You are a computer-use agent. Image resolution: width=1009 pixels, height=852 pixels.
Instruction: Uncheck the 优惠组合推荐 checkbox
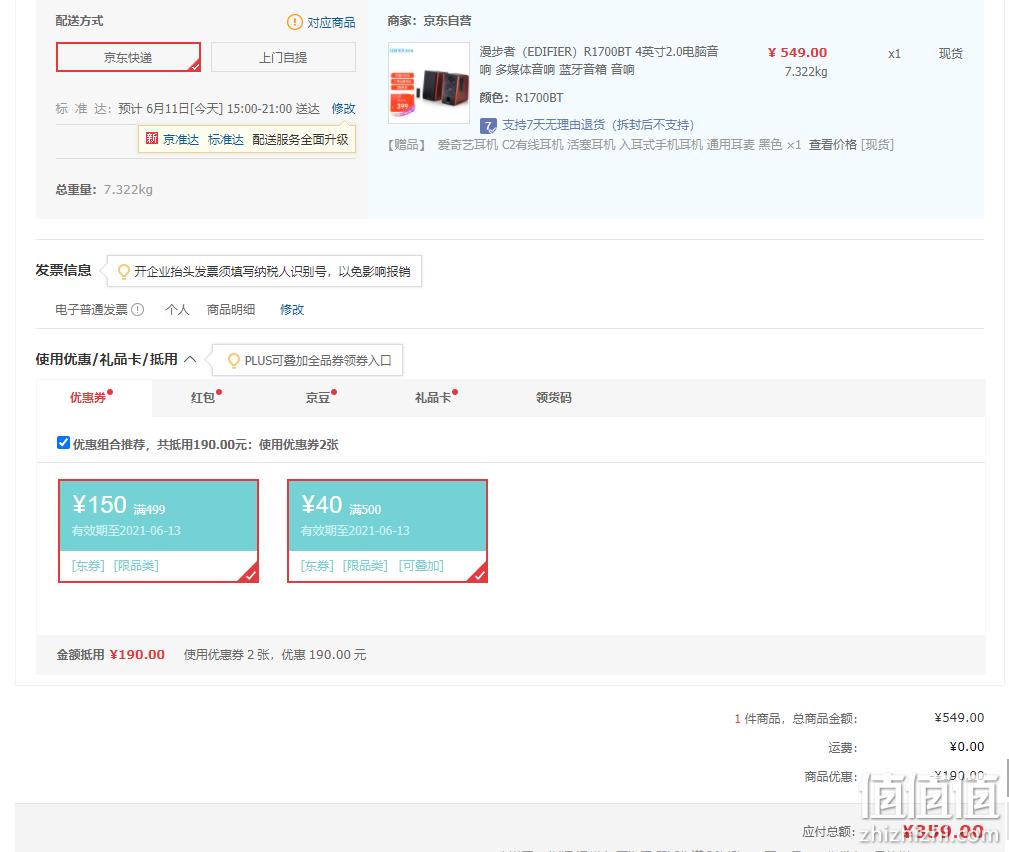pyautogui.click(x=63, y=443)
